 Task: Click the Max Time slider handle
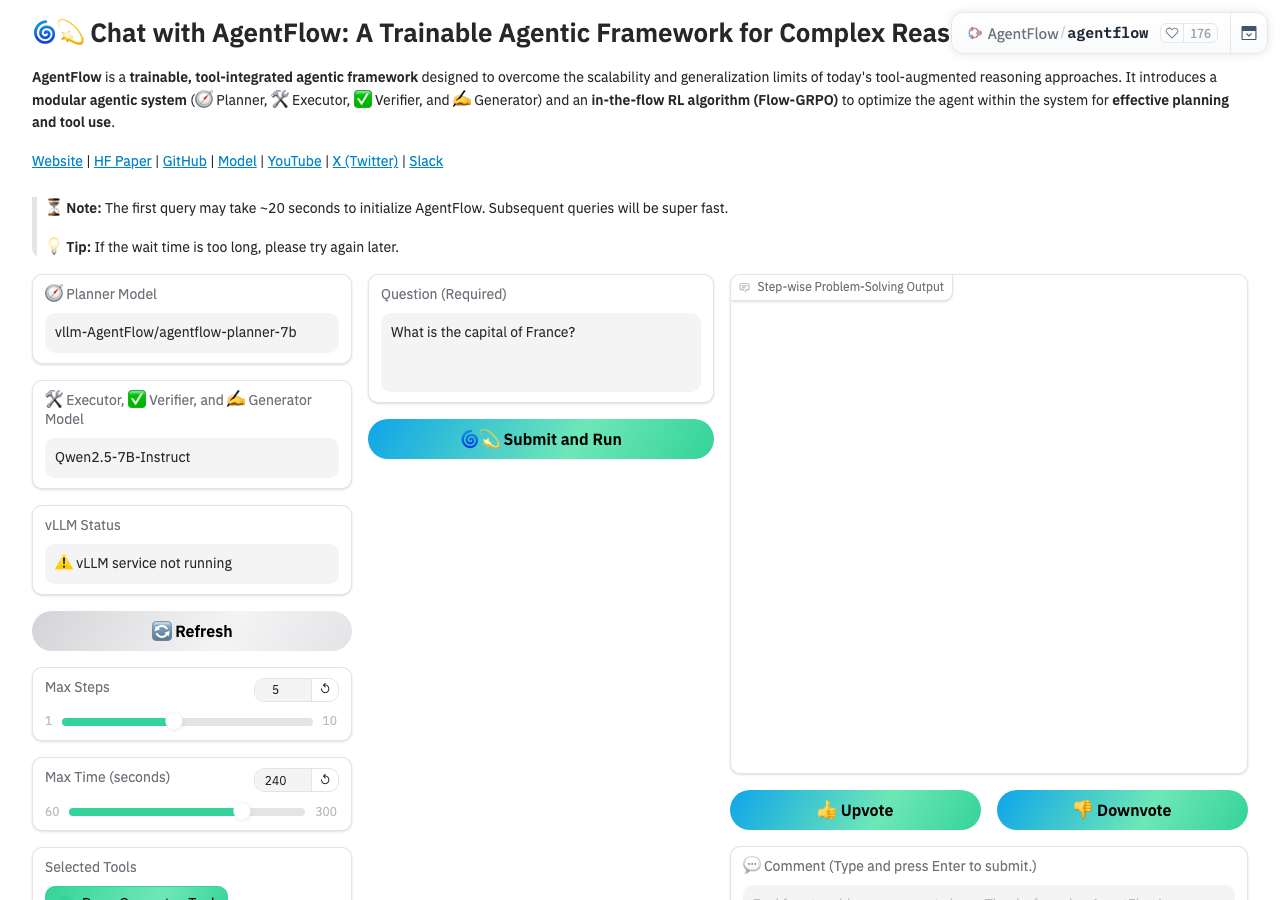242,812
